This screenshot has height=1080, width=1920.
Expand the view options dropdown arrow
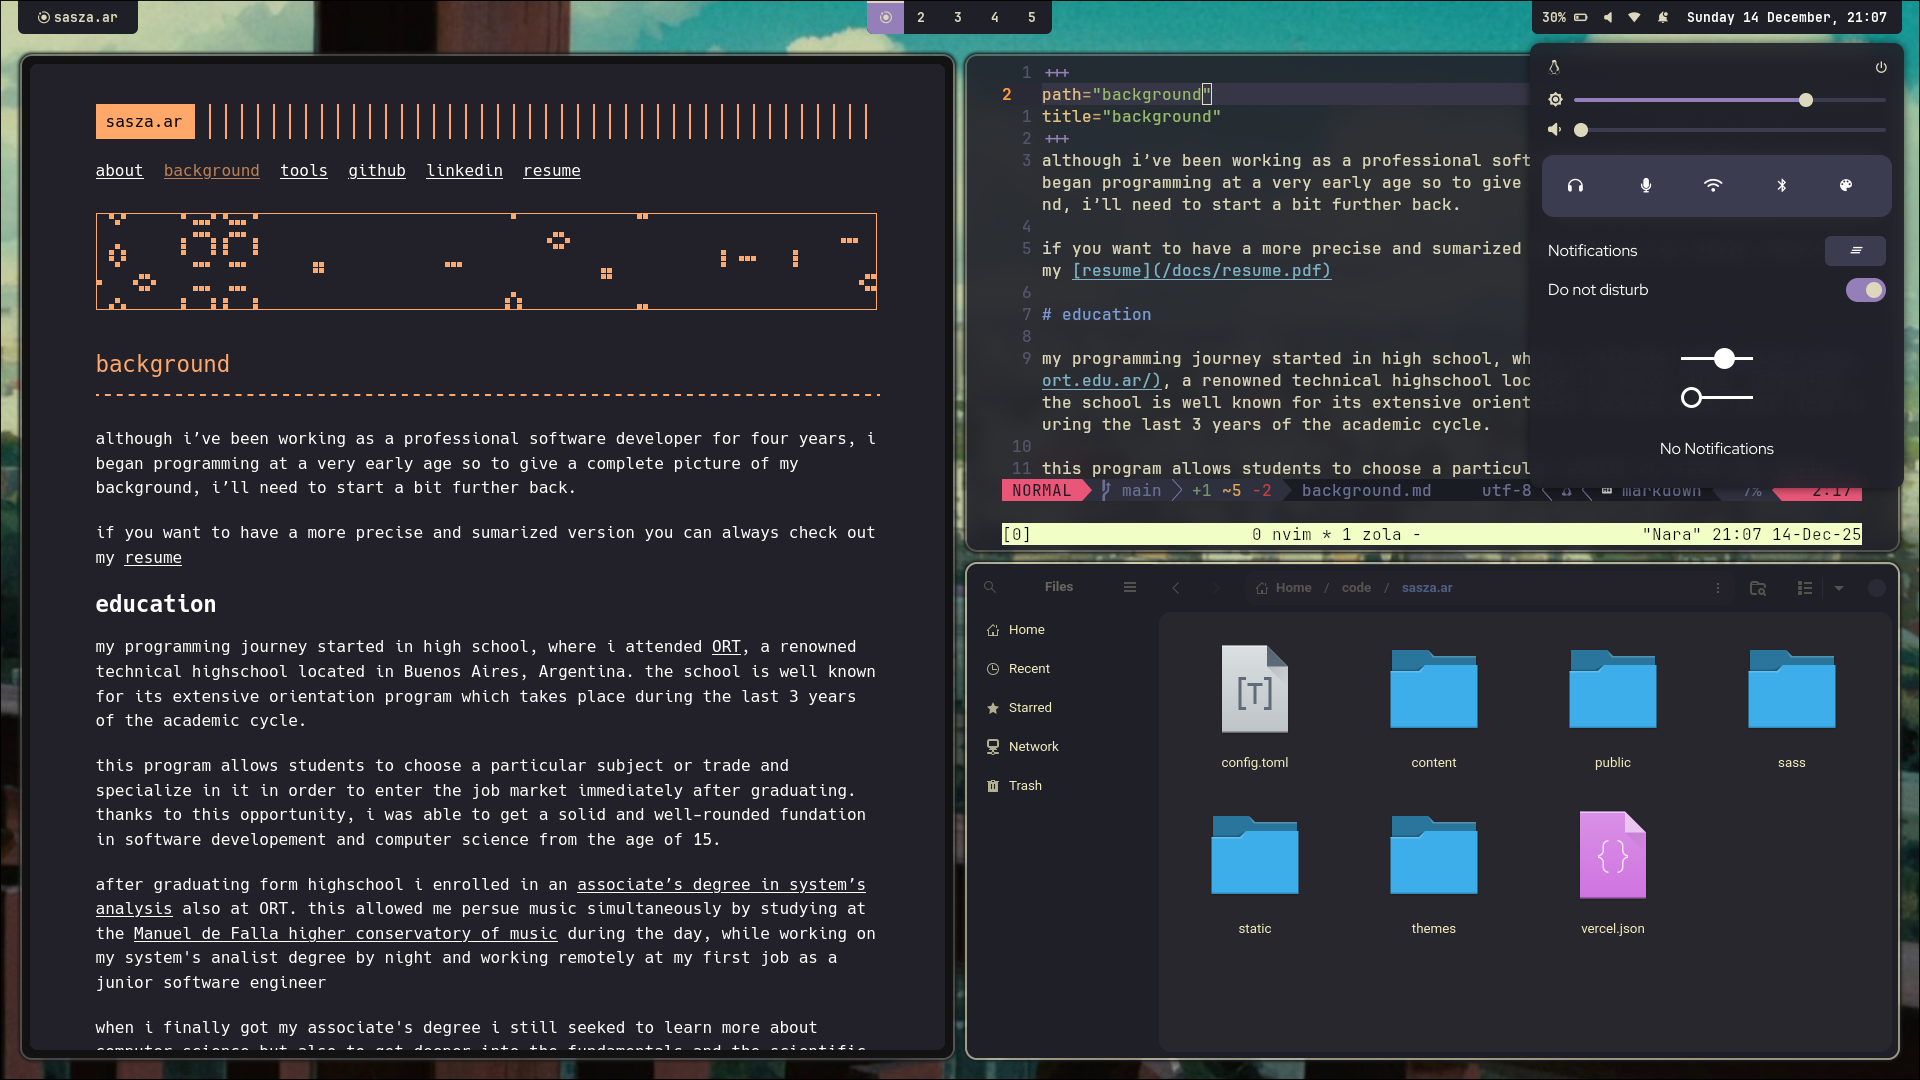(1838, 588)
